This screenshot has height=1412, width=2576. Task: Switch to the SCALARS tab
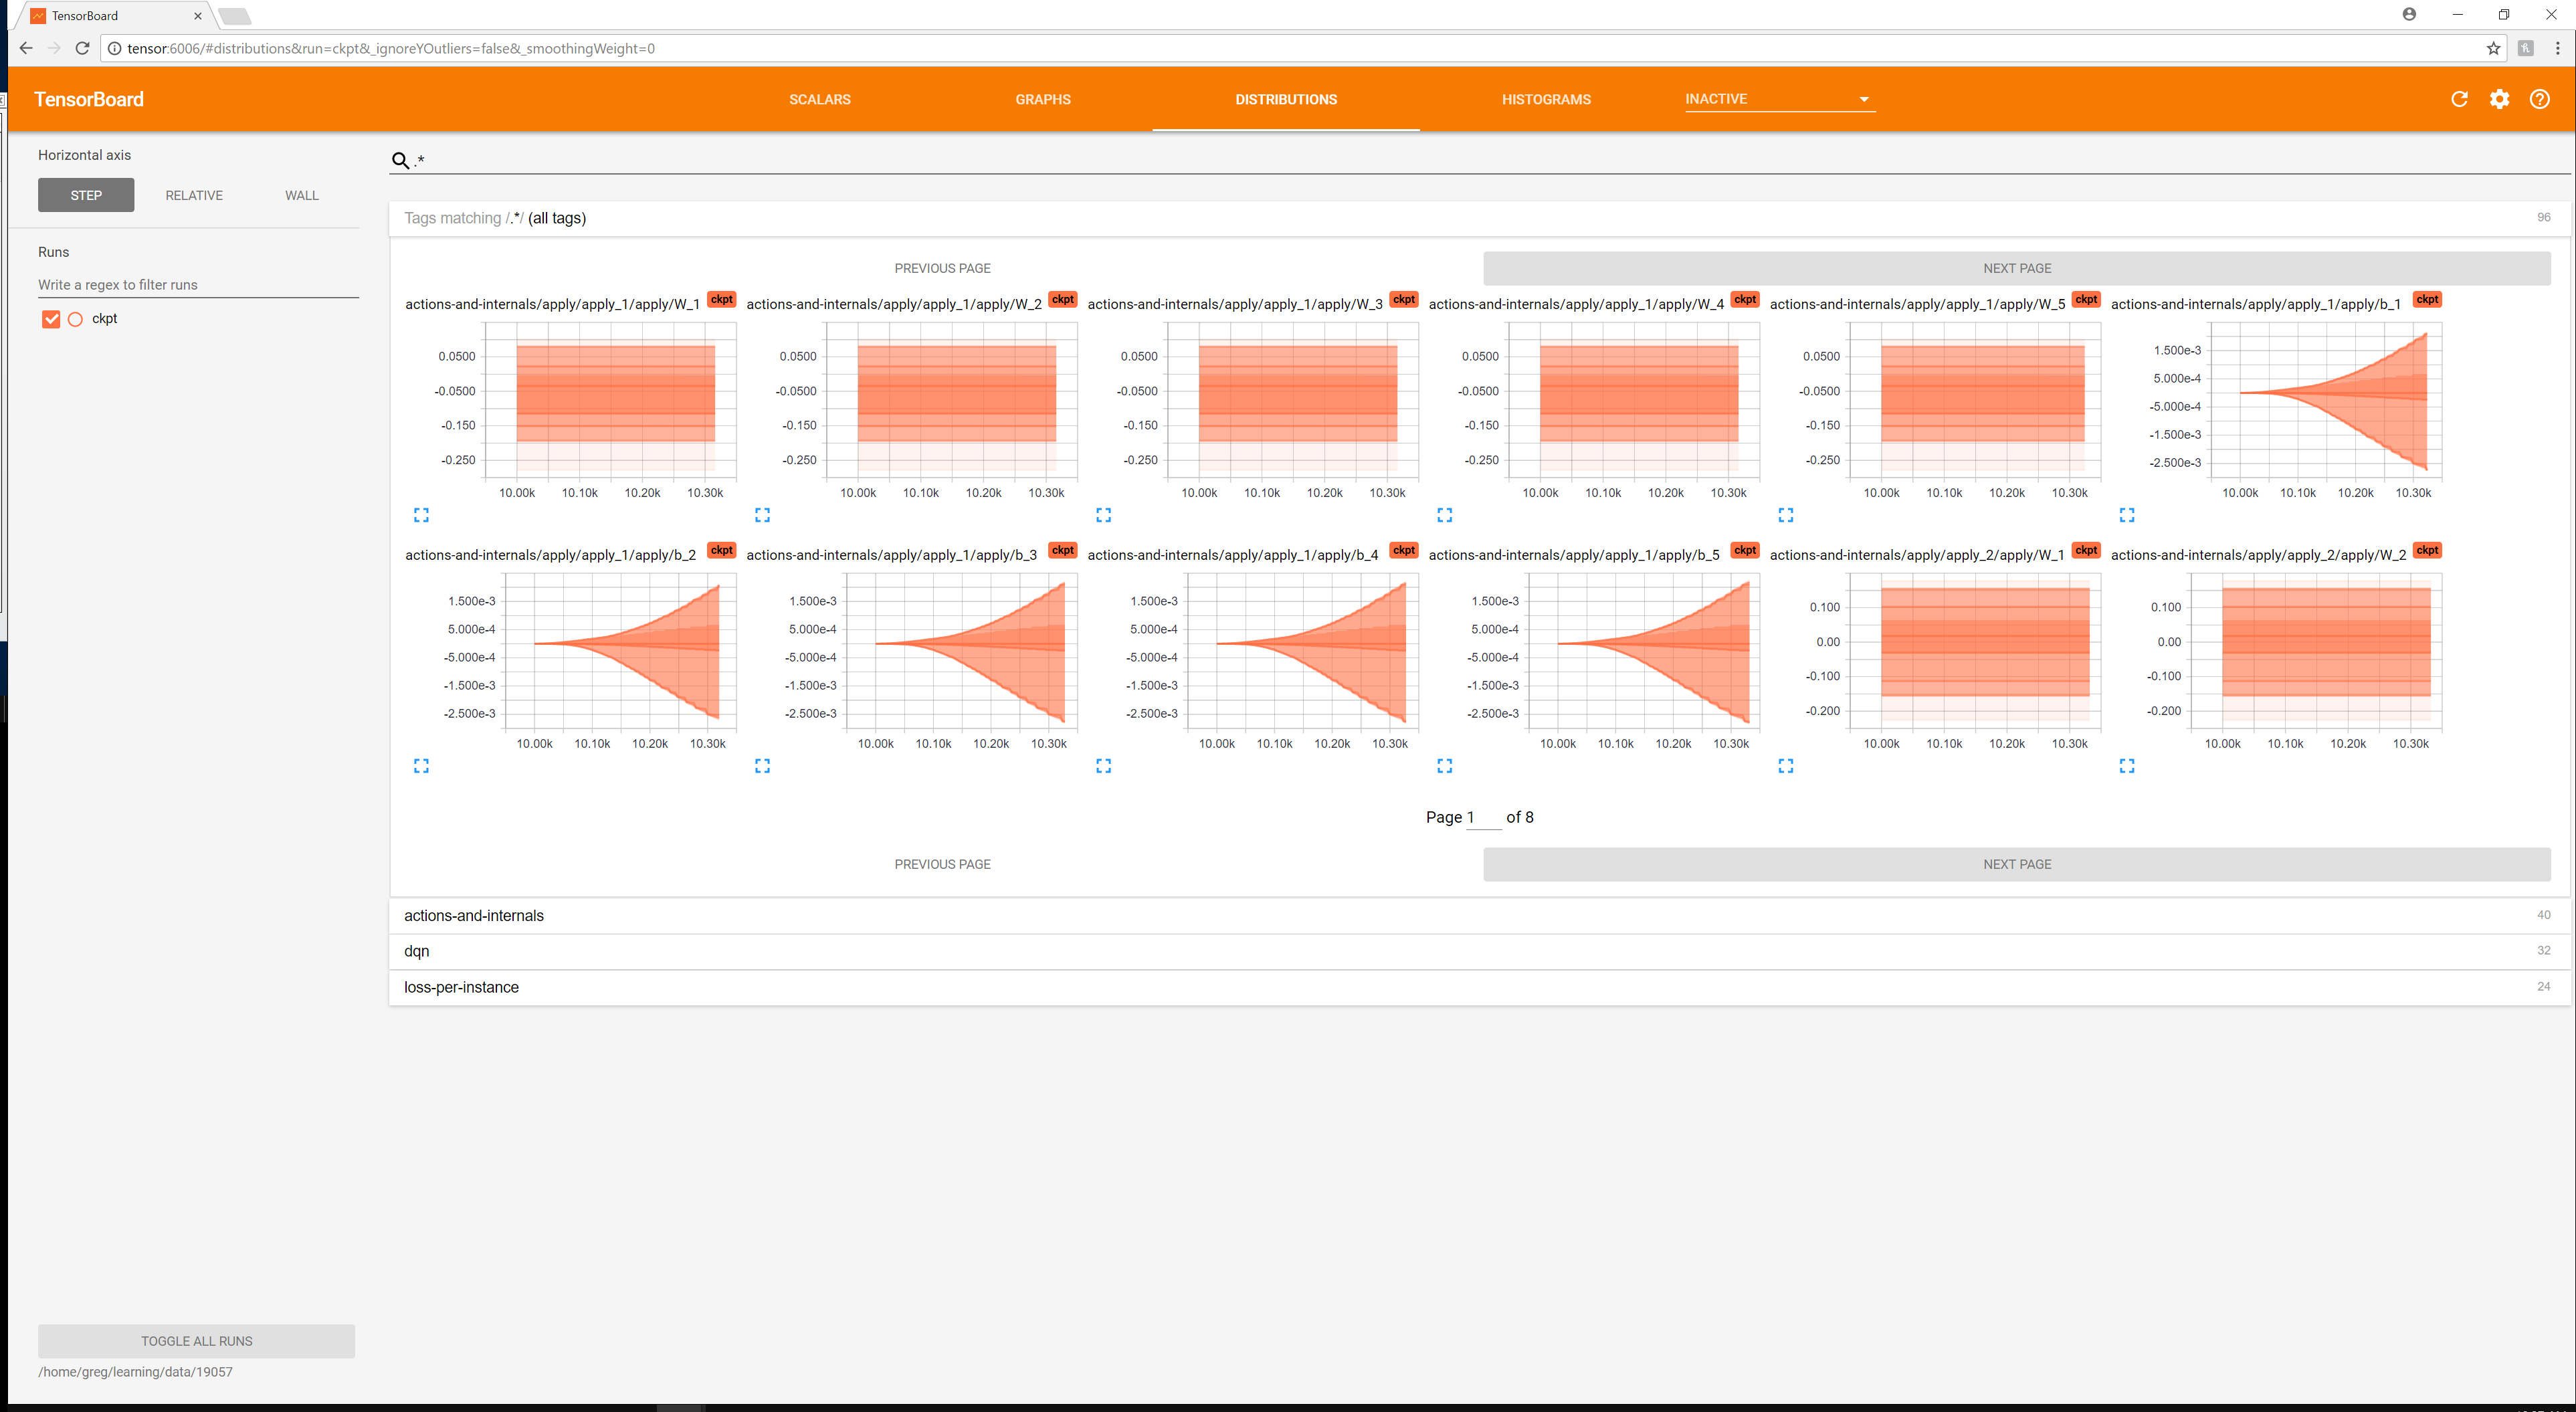(x=819, y=99)
